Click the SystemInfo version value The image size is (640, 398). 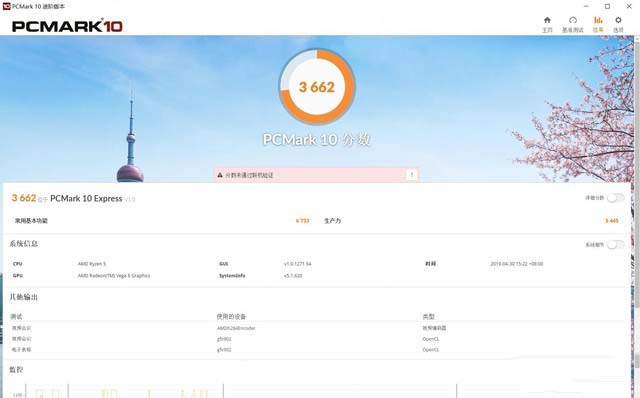click(x=293, y=276)
